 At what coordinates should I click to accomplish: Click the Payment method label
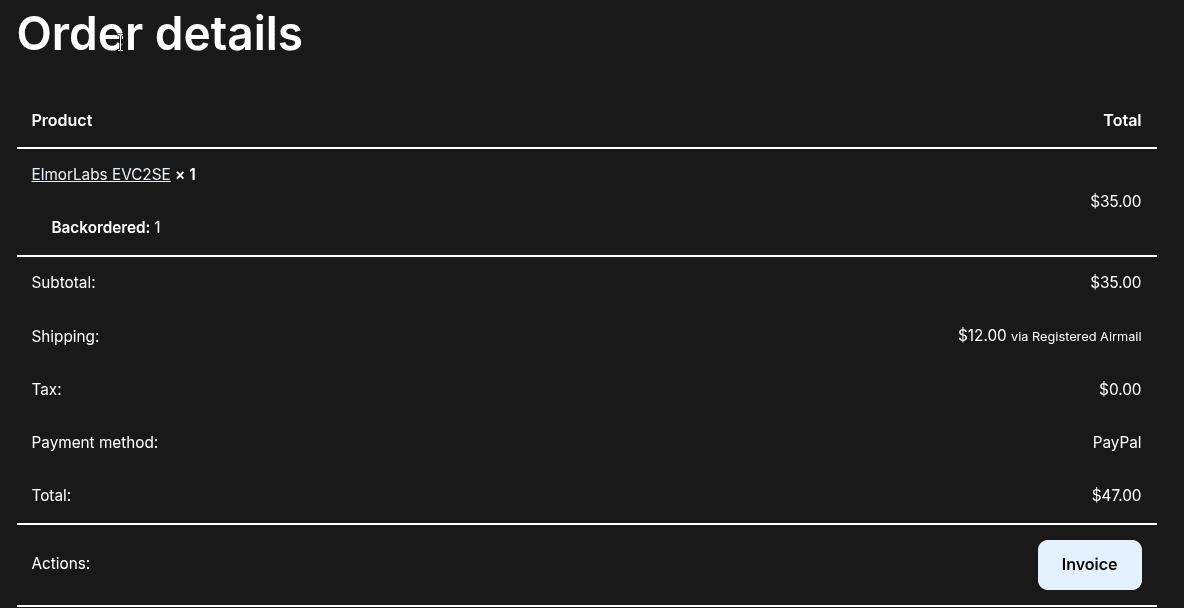tap(95, 443)
